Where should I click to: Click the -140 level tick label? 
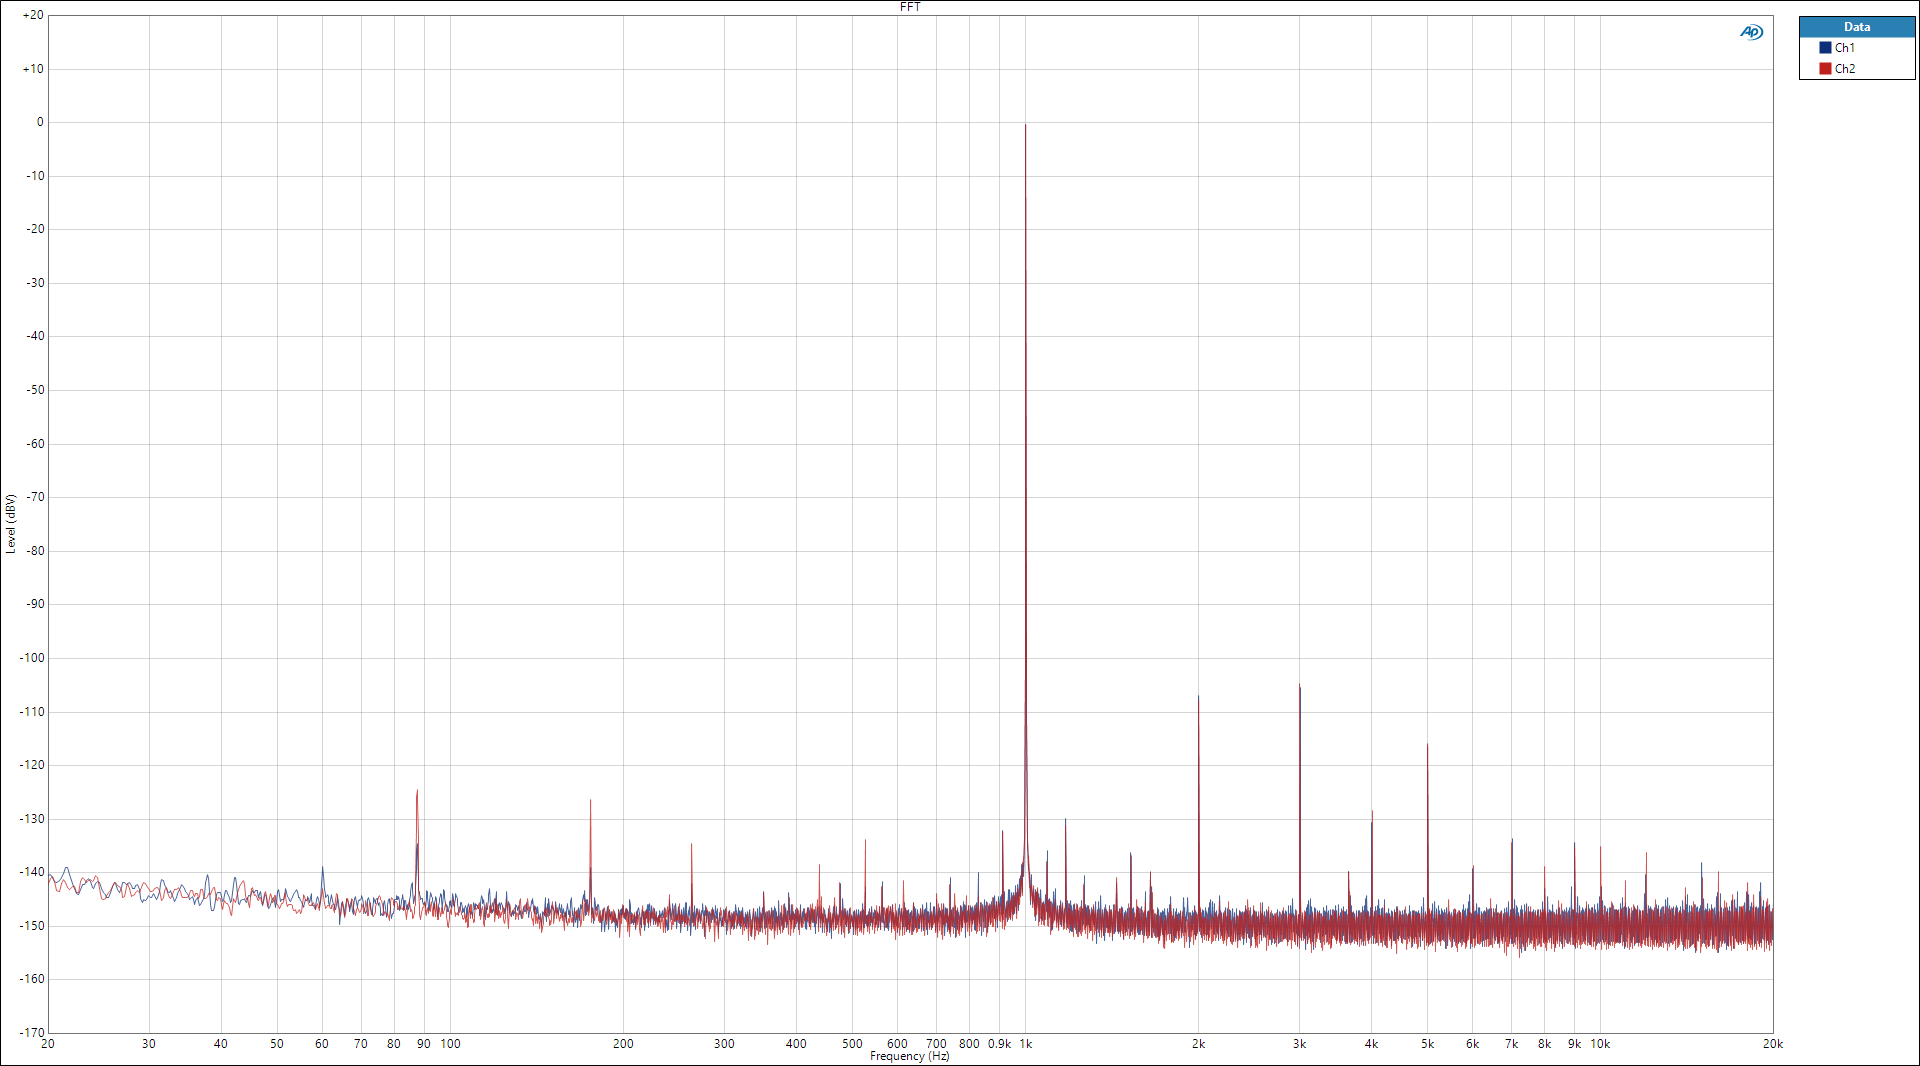pos(33,871)
